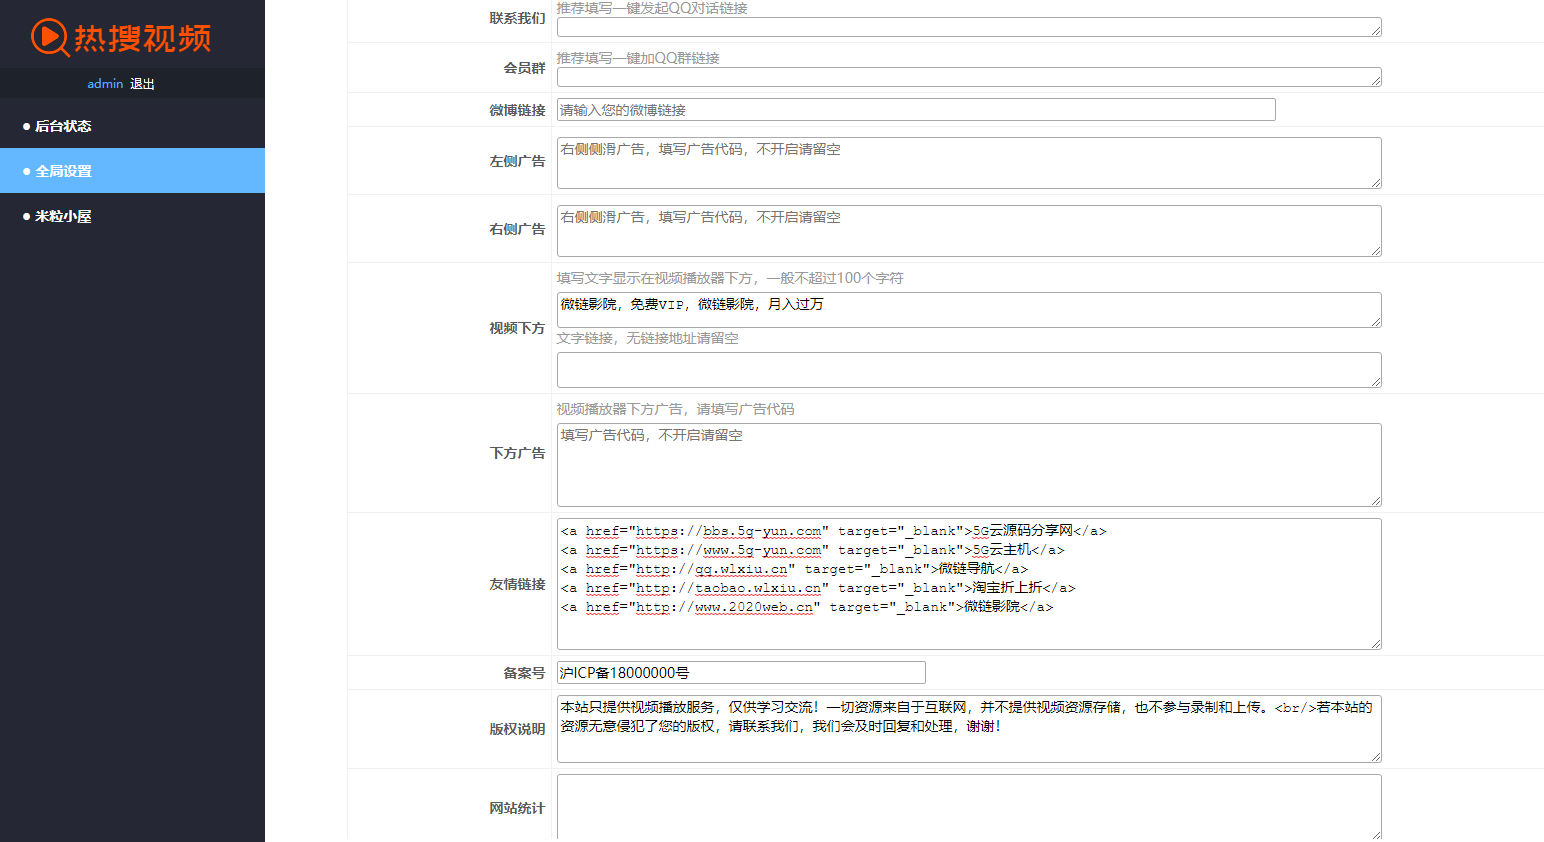
Task: Focus the 右侧广告 ad code text area
Action: 968,231
